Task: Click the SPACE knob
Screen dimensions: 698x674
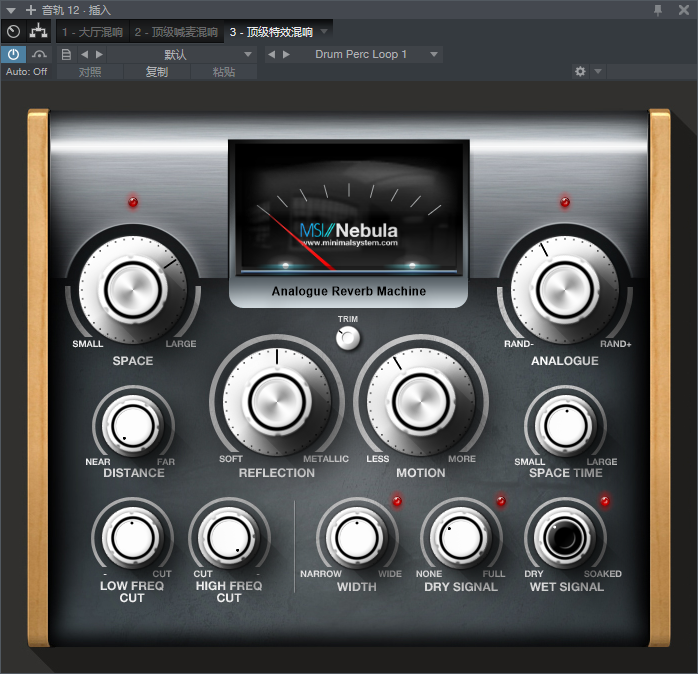Action: [x=133, y=290]
